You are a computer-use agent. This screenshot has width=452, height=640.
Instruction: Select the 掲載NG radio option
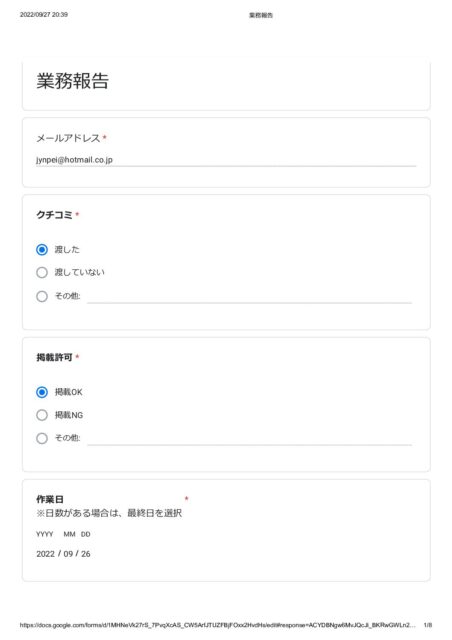(42, 415)
